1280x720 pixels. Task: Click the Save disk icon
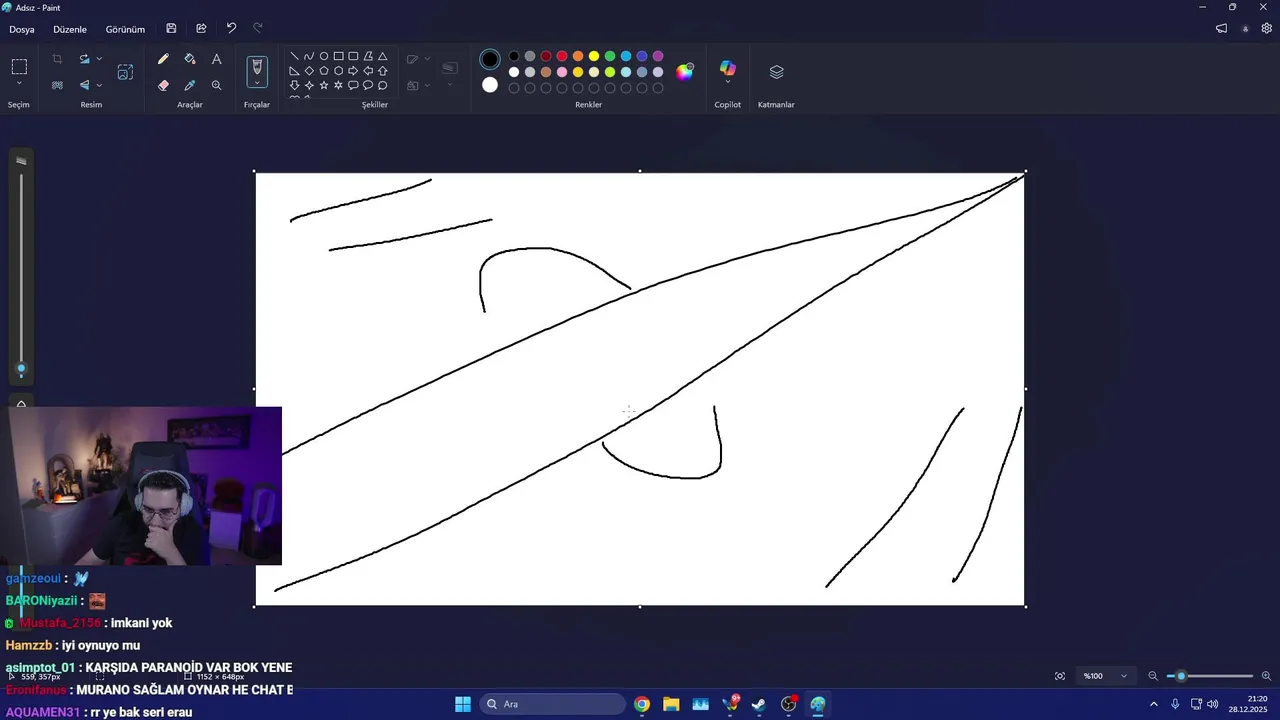tap(171, 29)
